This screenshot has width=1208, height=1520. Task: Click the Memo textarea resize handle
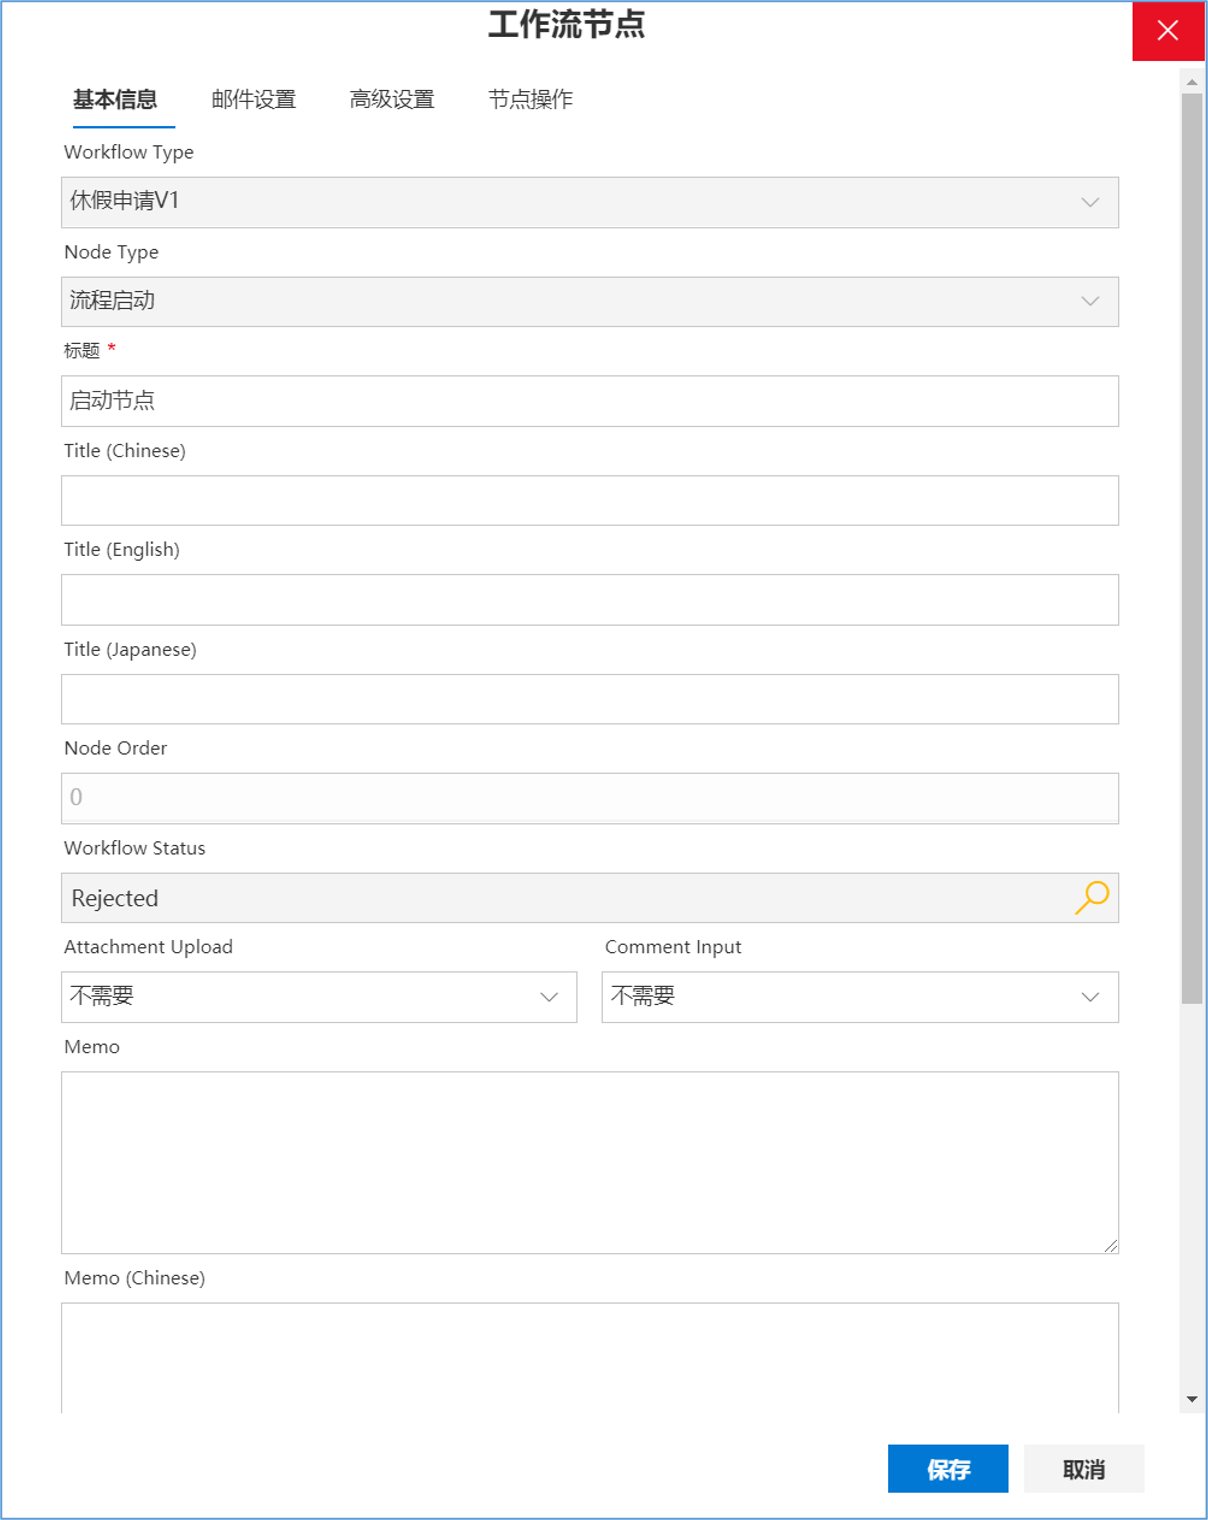tap(1111, 1245)
